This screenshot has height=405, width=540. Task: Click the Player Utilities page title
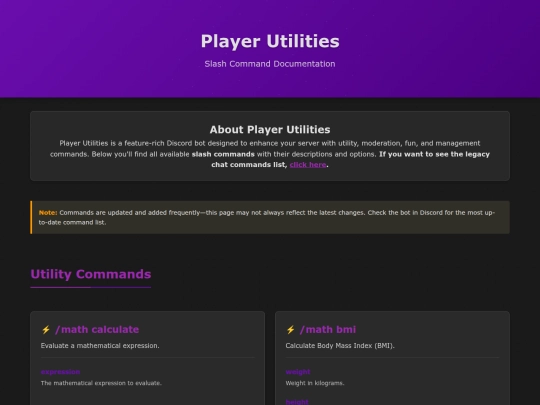270,41
